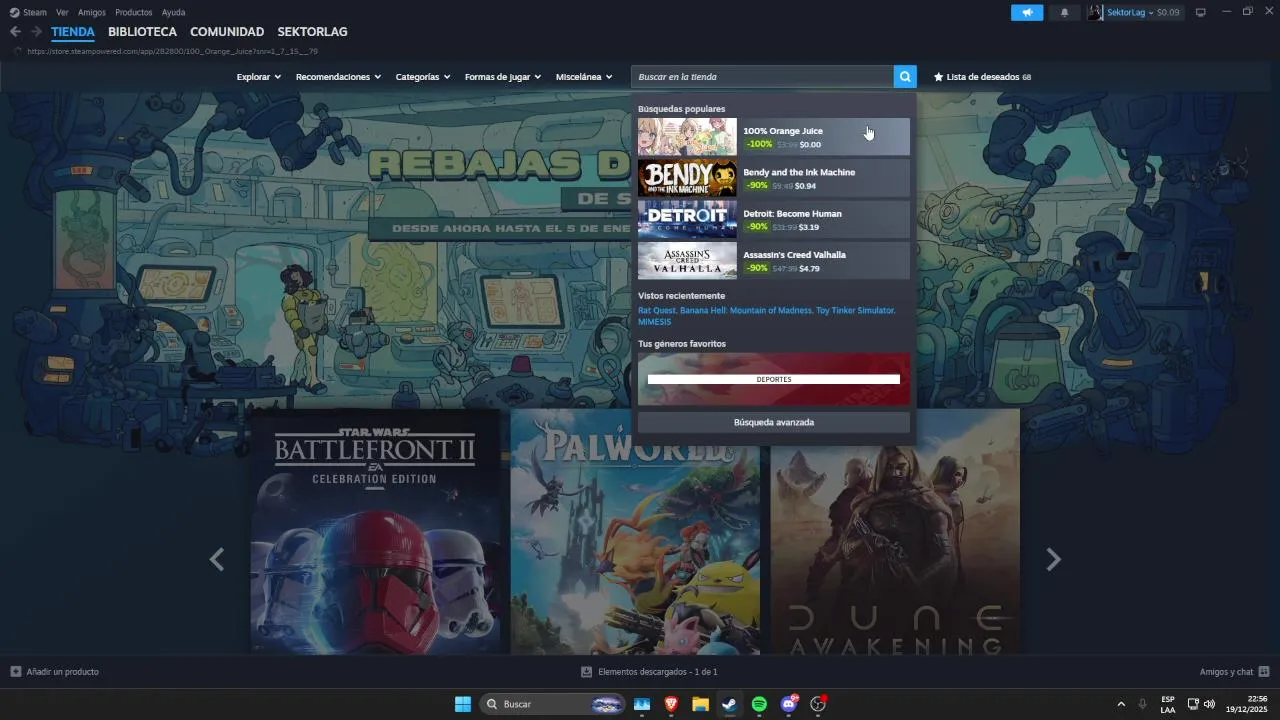The image size is (1280, 720).
Task: Select Detroit: Become Human result
Action: [774, 219]
